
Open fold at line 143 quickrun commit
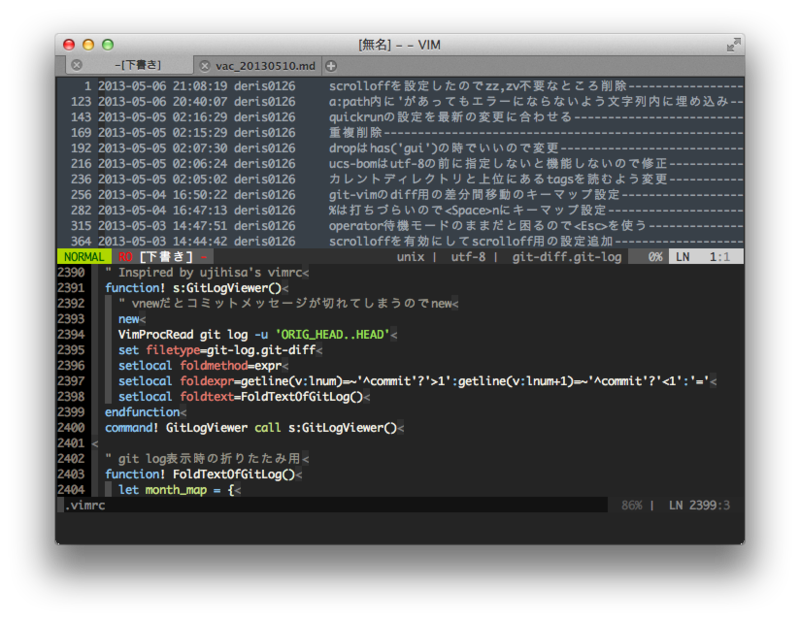coord(400,117)
